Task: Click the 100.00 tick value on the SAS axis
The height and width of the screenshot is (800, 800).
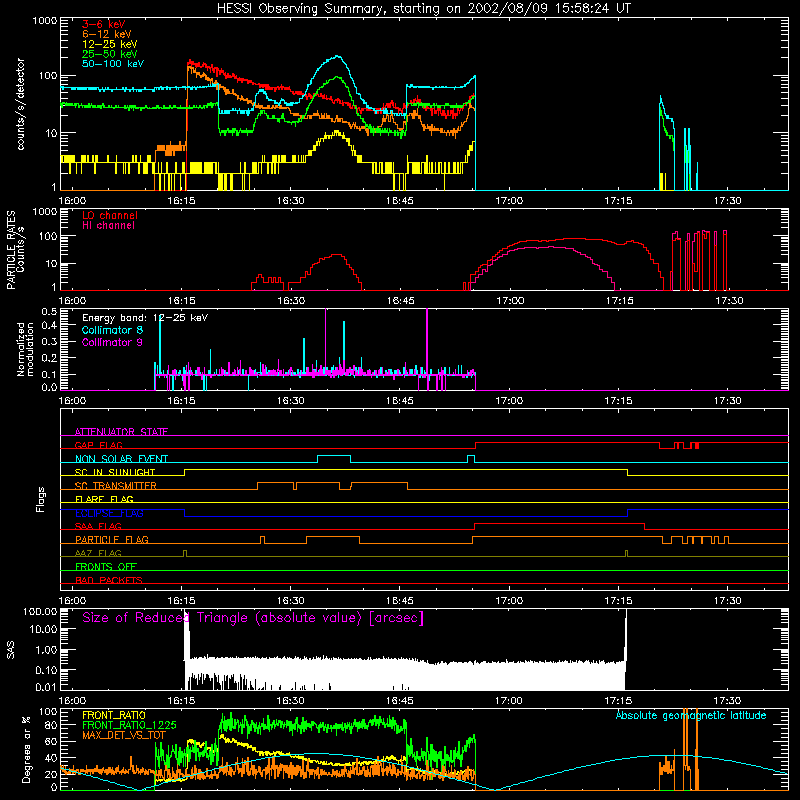Action: 40,611
